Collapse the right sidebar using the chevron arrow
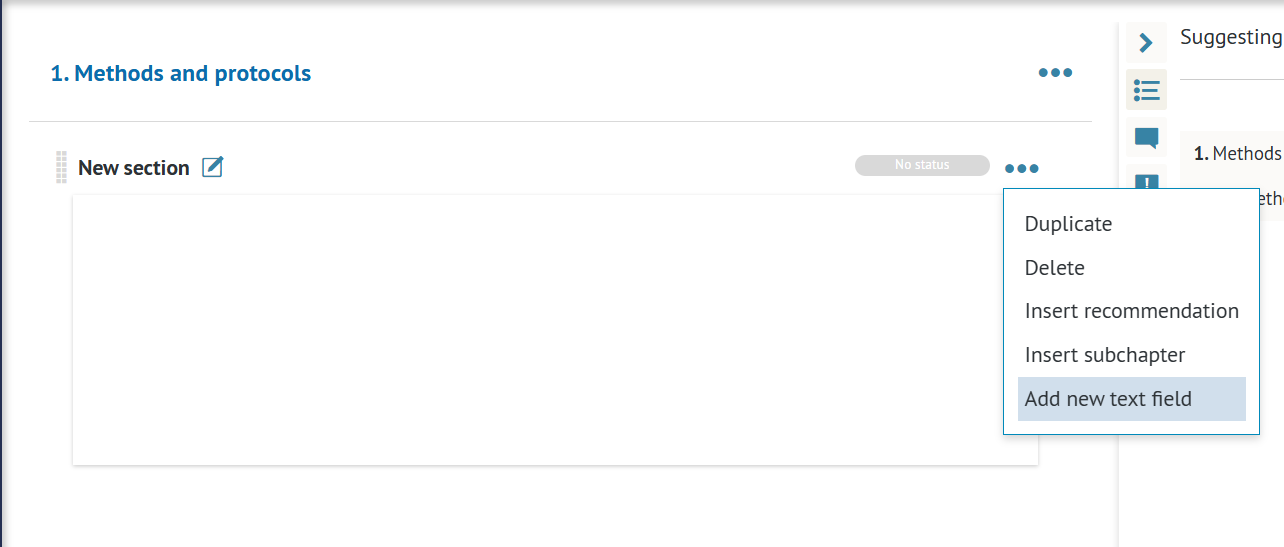The height and width of the screenshot is (547, 1284). [1146, 43]
